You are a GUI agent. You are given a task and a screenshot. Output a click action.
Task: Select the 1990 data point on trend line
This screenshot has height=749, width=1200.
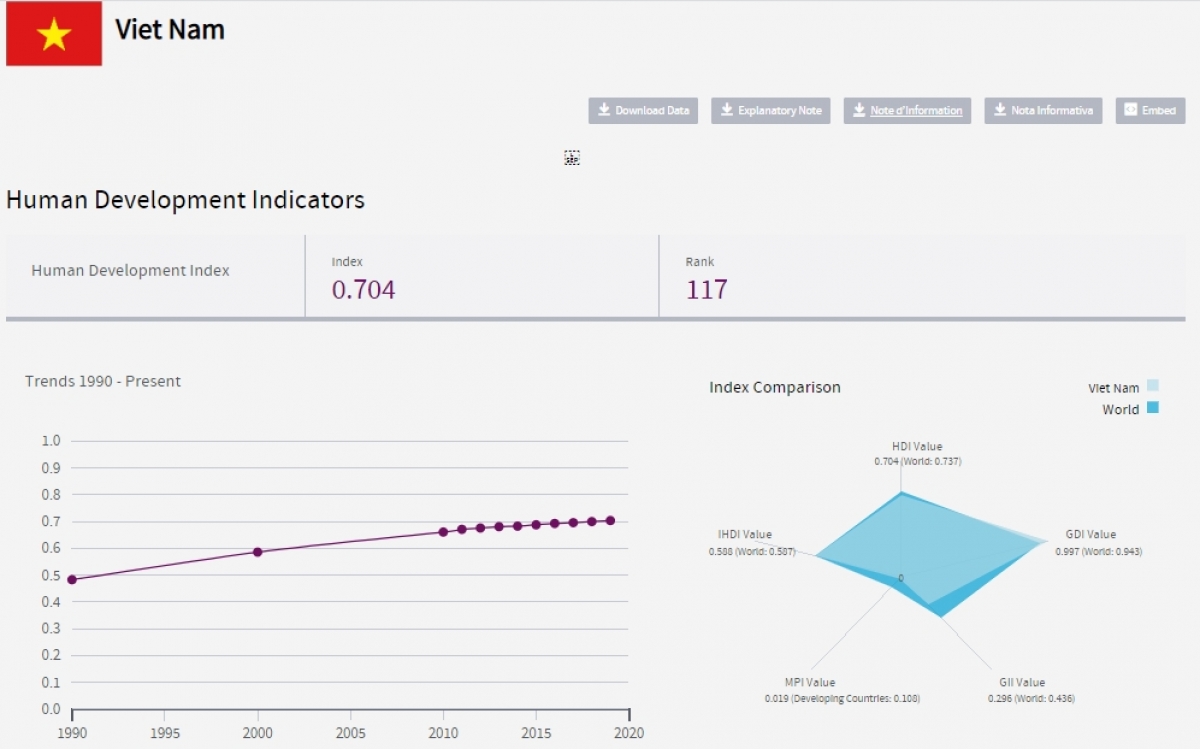click(x=72, y=579)
